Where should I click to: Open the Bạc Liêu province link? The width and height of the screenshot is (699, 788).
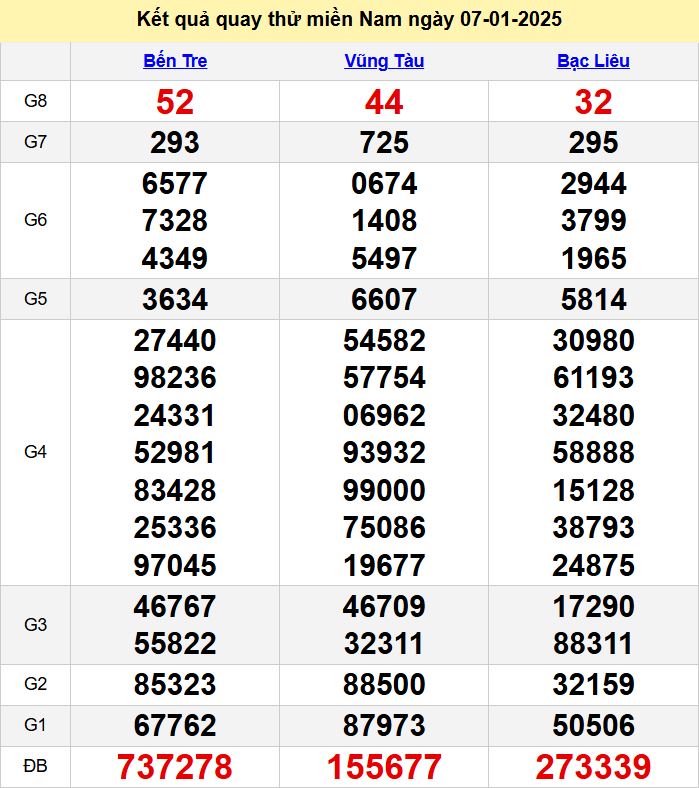point(593,61)
